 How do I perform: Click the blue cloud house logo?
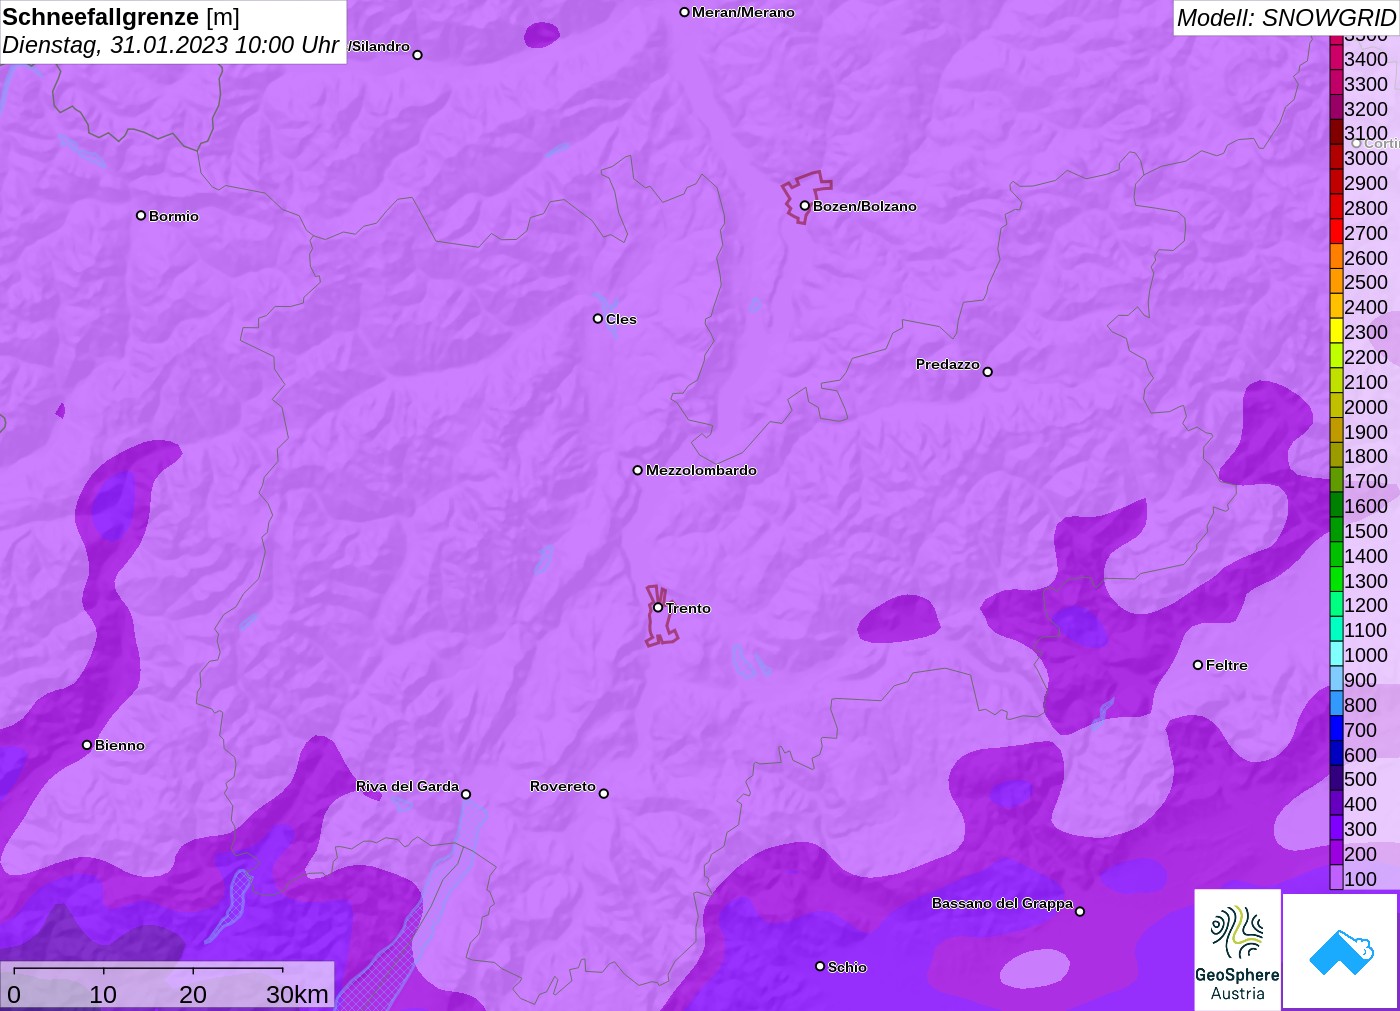pos(1341,951)
